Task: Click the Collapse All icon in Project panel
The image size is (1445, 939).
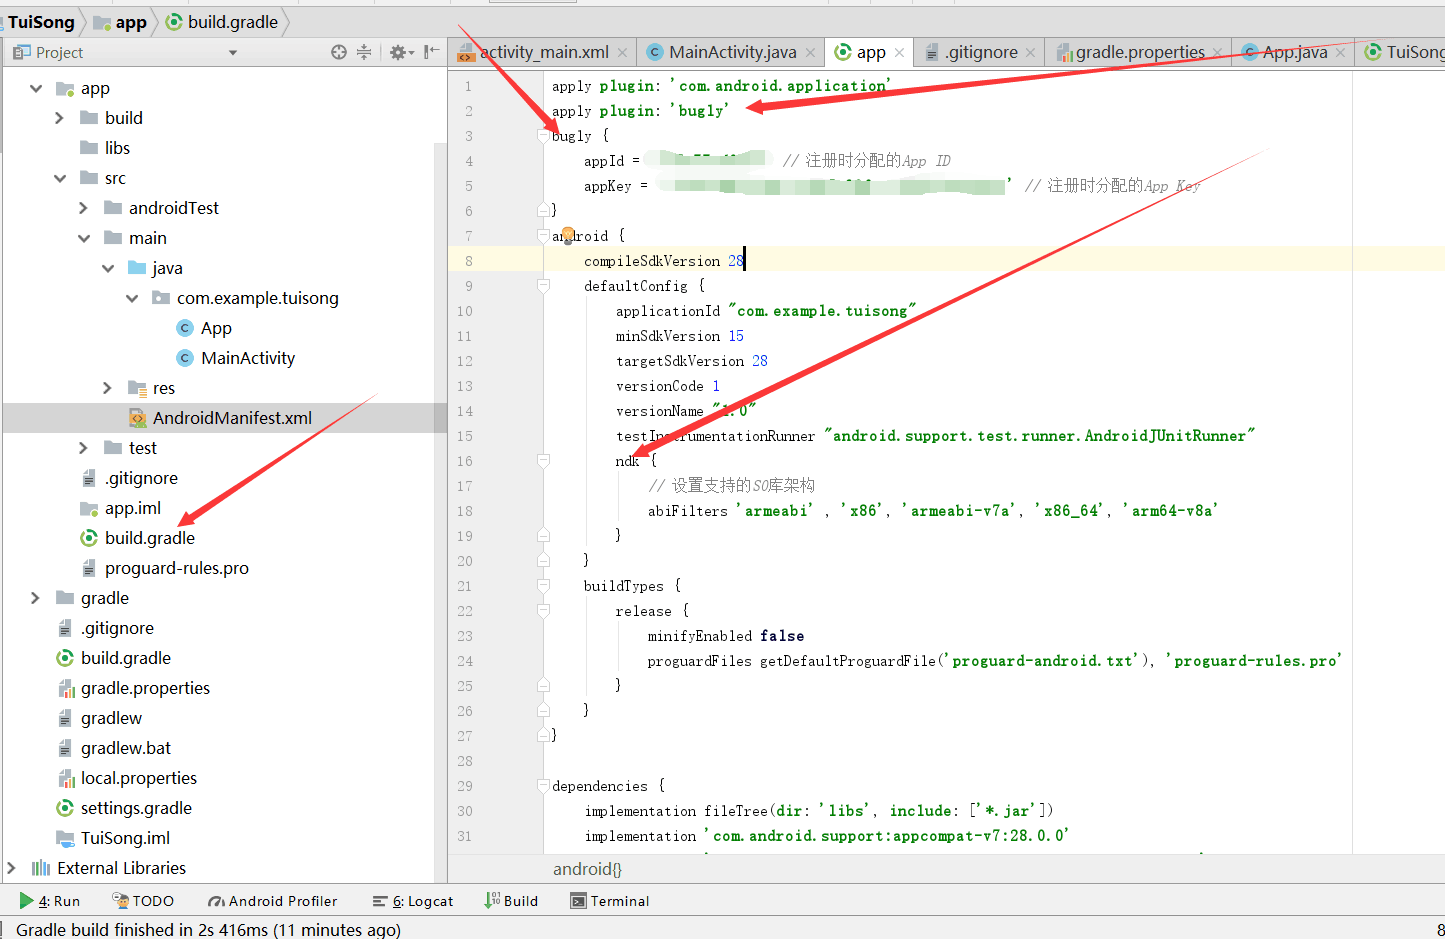Action: coord(362,51)
